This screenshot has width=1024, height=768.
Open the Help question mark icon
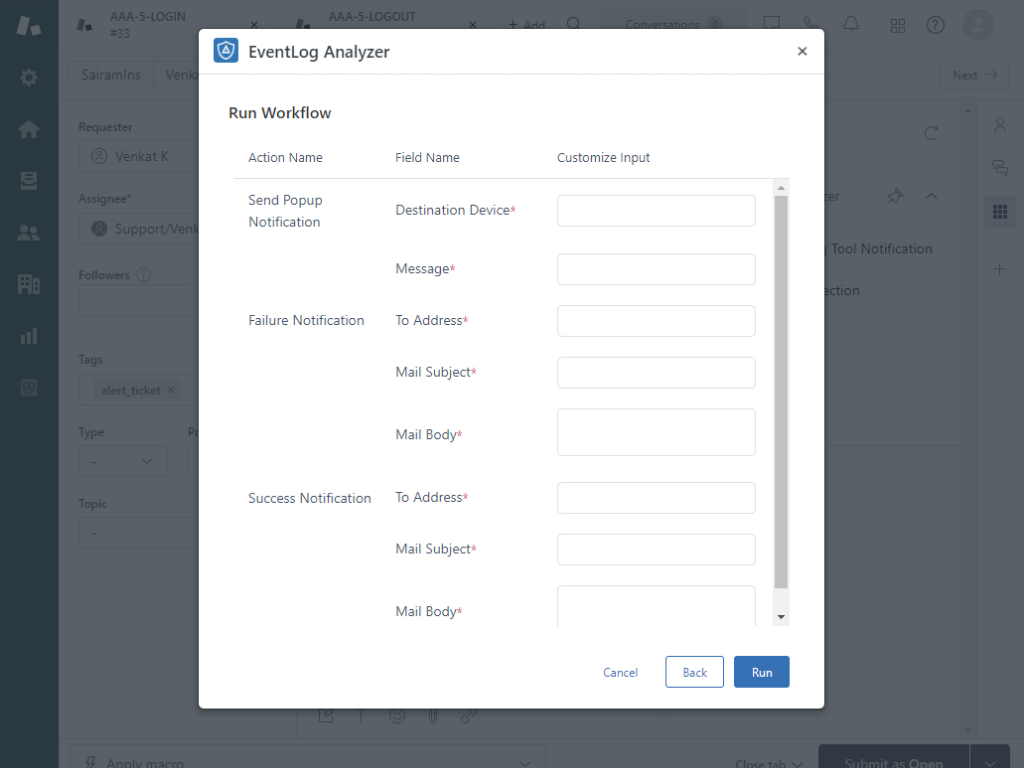pos(935,25)
